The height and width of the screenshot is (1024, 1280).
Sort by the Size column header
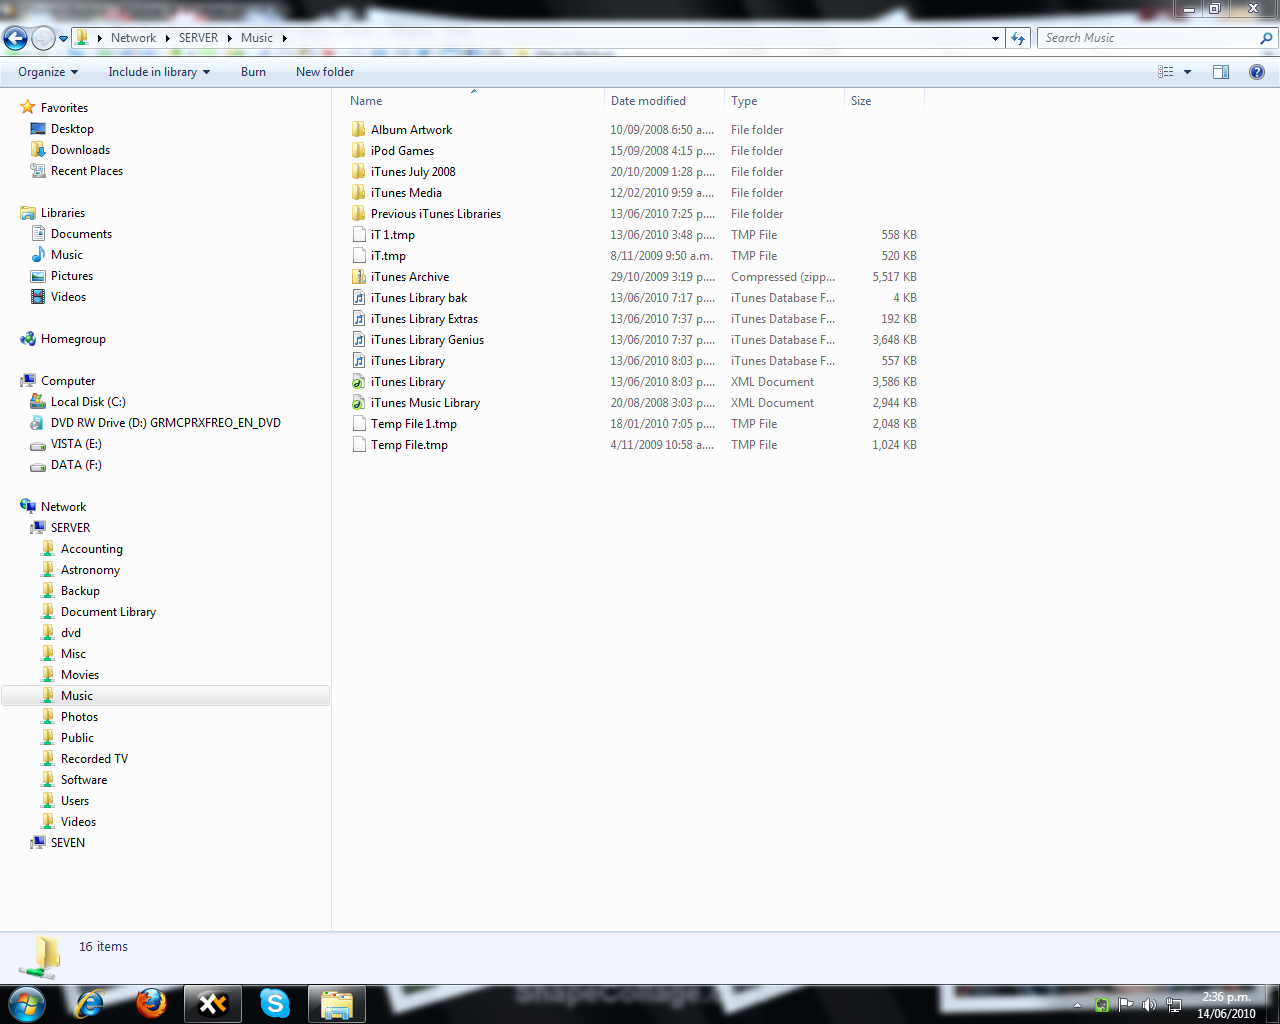(884, 101)
